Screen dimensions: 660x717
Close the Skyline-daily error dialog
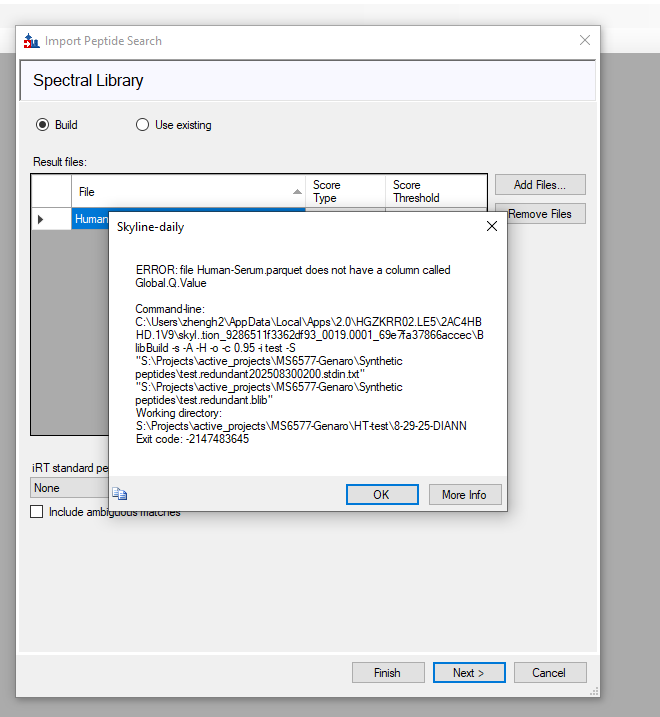[491, 227]
